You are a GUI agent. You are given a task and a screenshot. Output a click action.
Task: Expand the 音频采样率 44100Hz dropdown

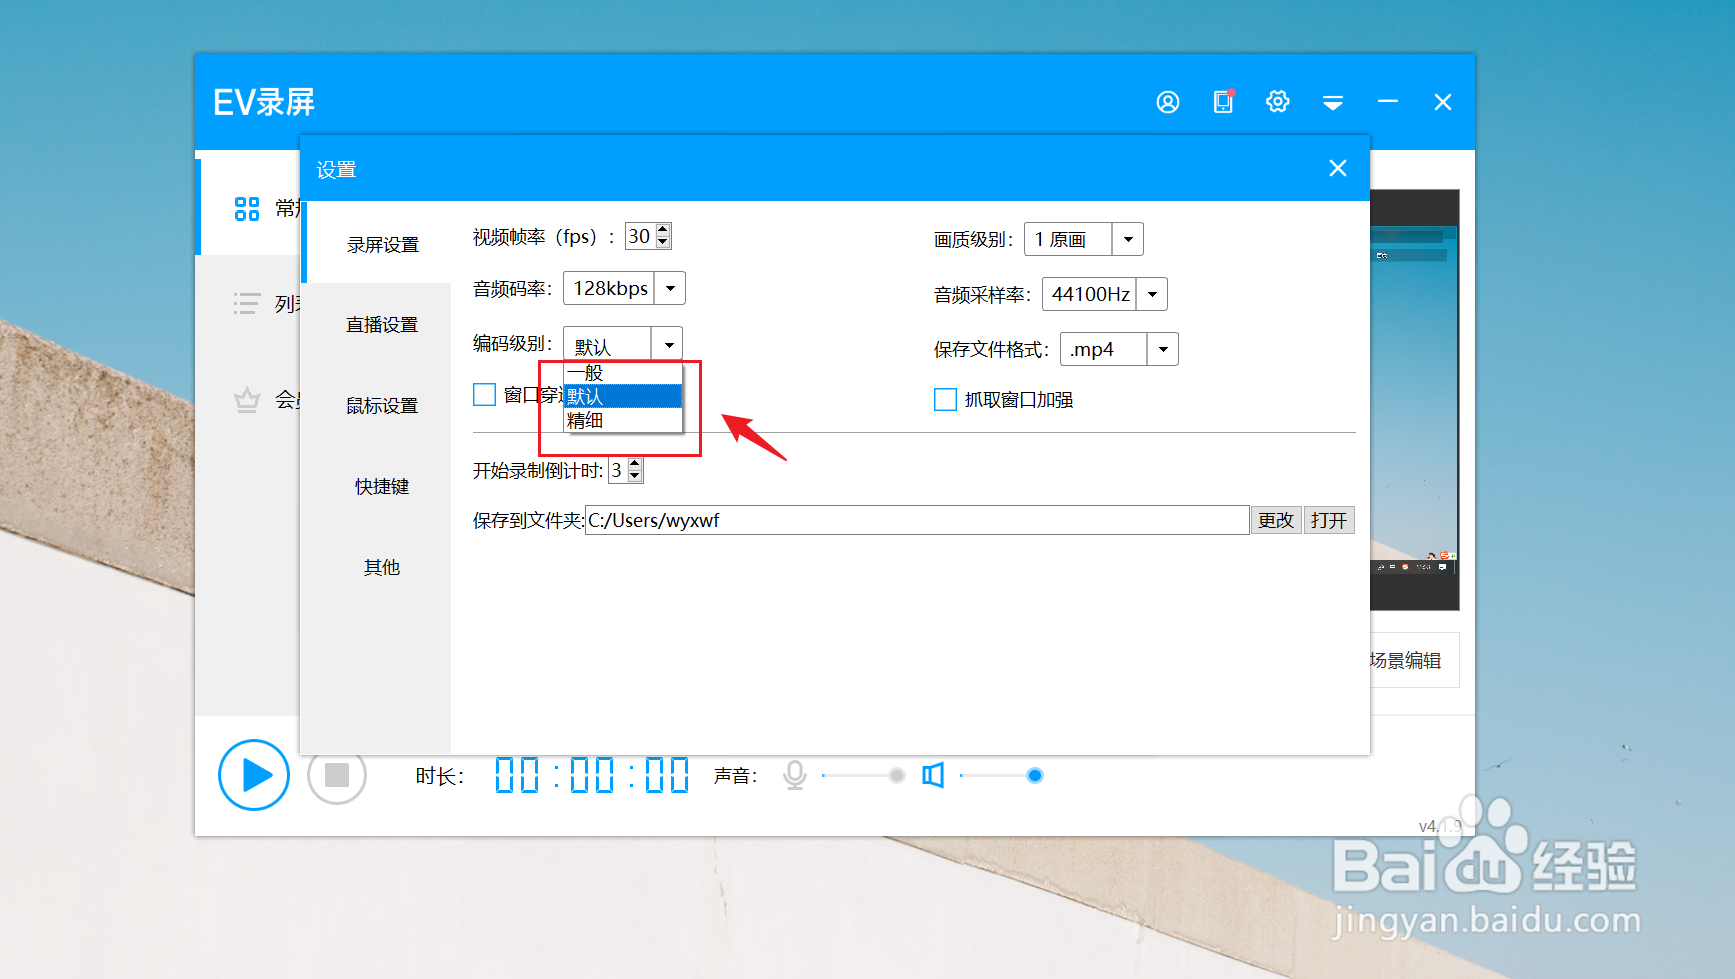(x=1152, y=294)
